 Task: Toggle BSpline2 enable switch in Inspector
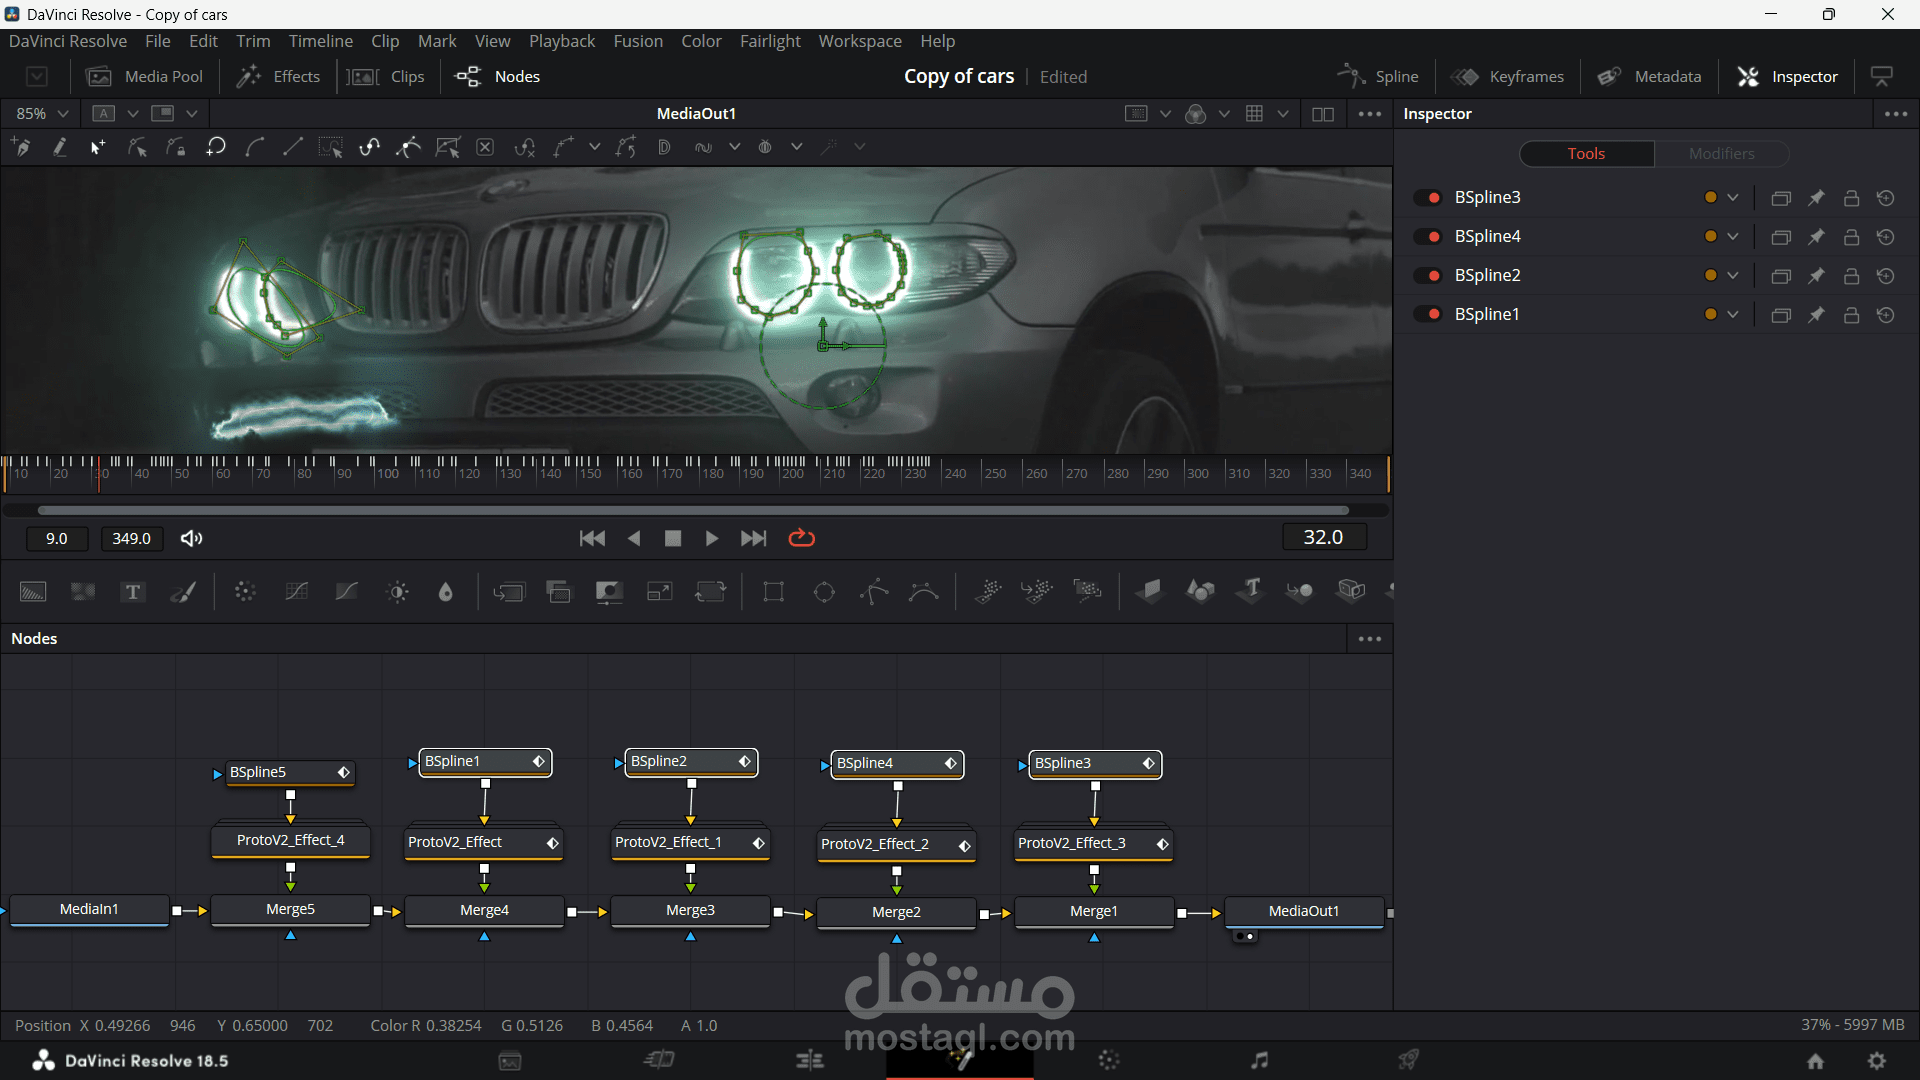[1428, 276]
